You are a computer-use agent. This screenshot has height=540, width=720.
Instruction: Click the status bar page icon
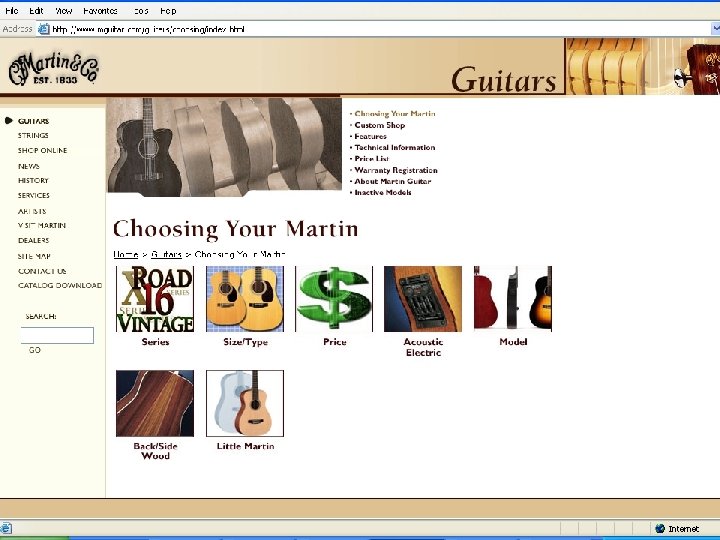[x=6, y=528]
